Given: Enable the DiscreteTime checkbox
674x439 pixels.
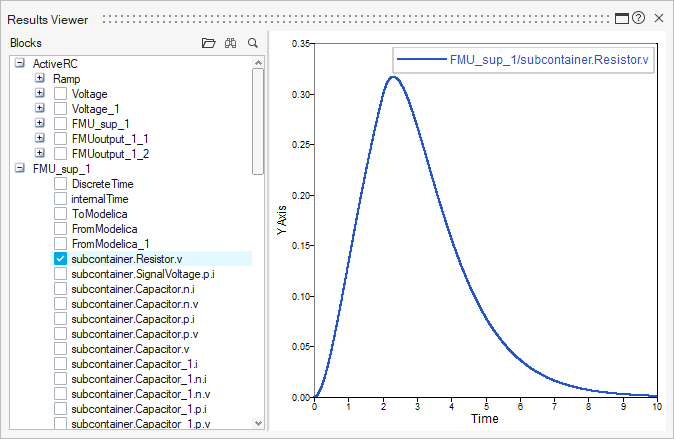Looking at the screenshot, I should [61, 184].
